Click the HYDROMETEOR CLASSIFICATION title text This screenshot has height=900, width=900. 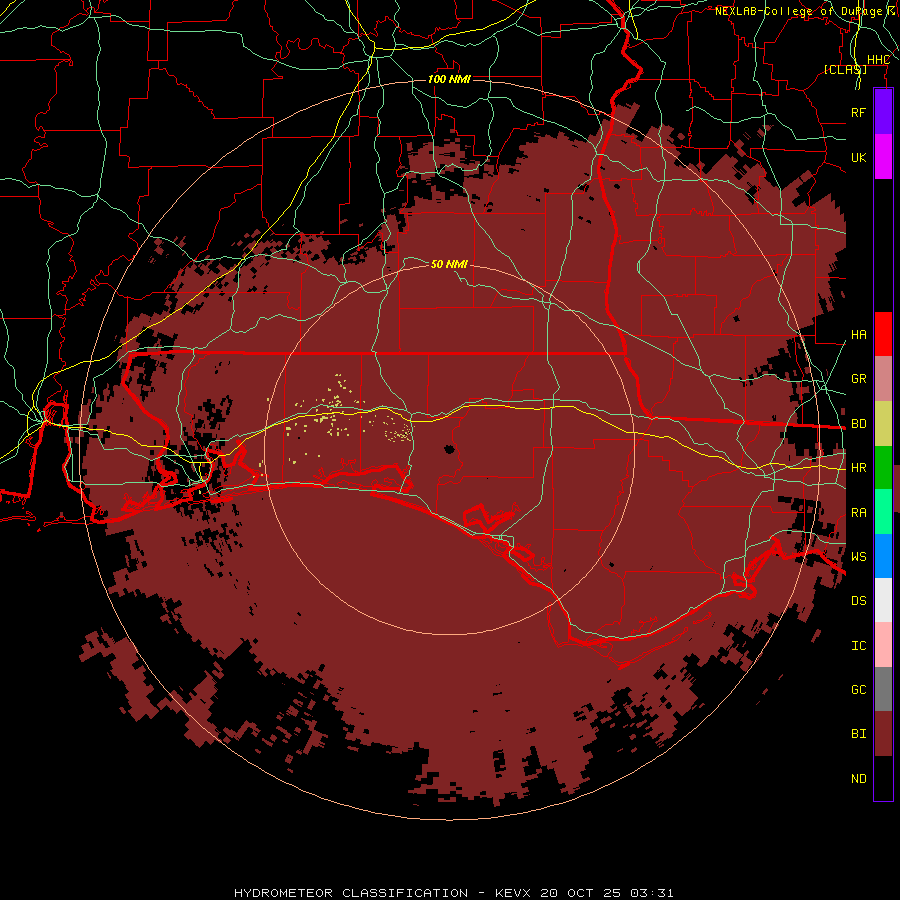pos(351,893)
